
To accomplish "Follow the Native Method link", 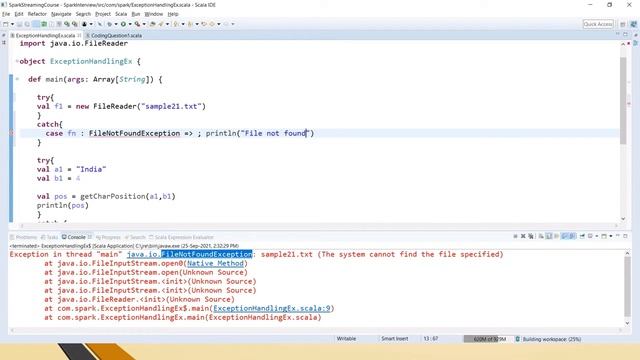I will (x=215, y=263).
